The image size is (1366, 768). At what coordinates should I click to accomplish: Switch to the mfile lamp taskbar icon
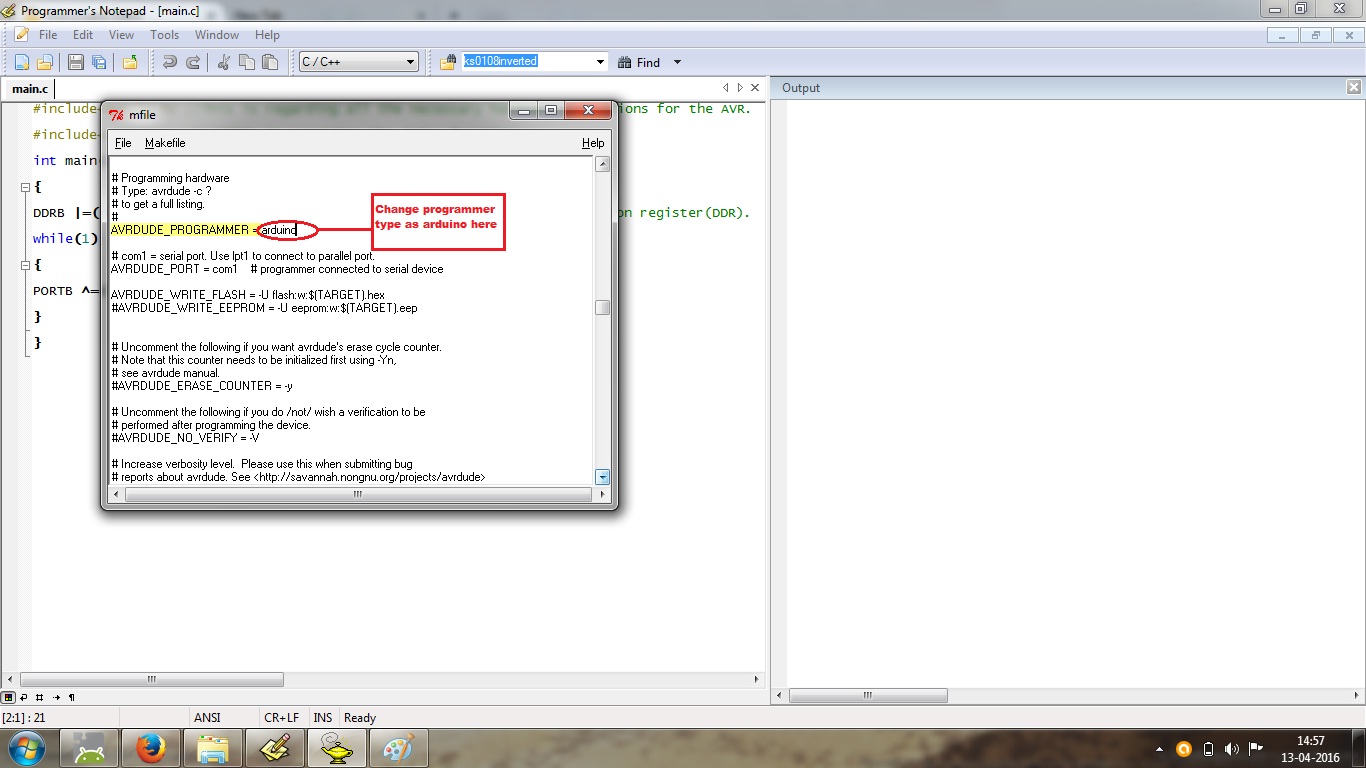[x=337, y=748]
